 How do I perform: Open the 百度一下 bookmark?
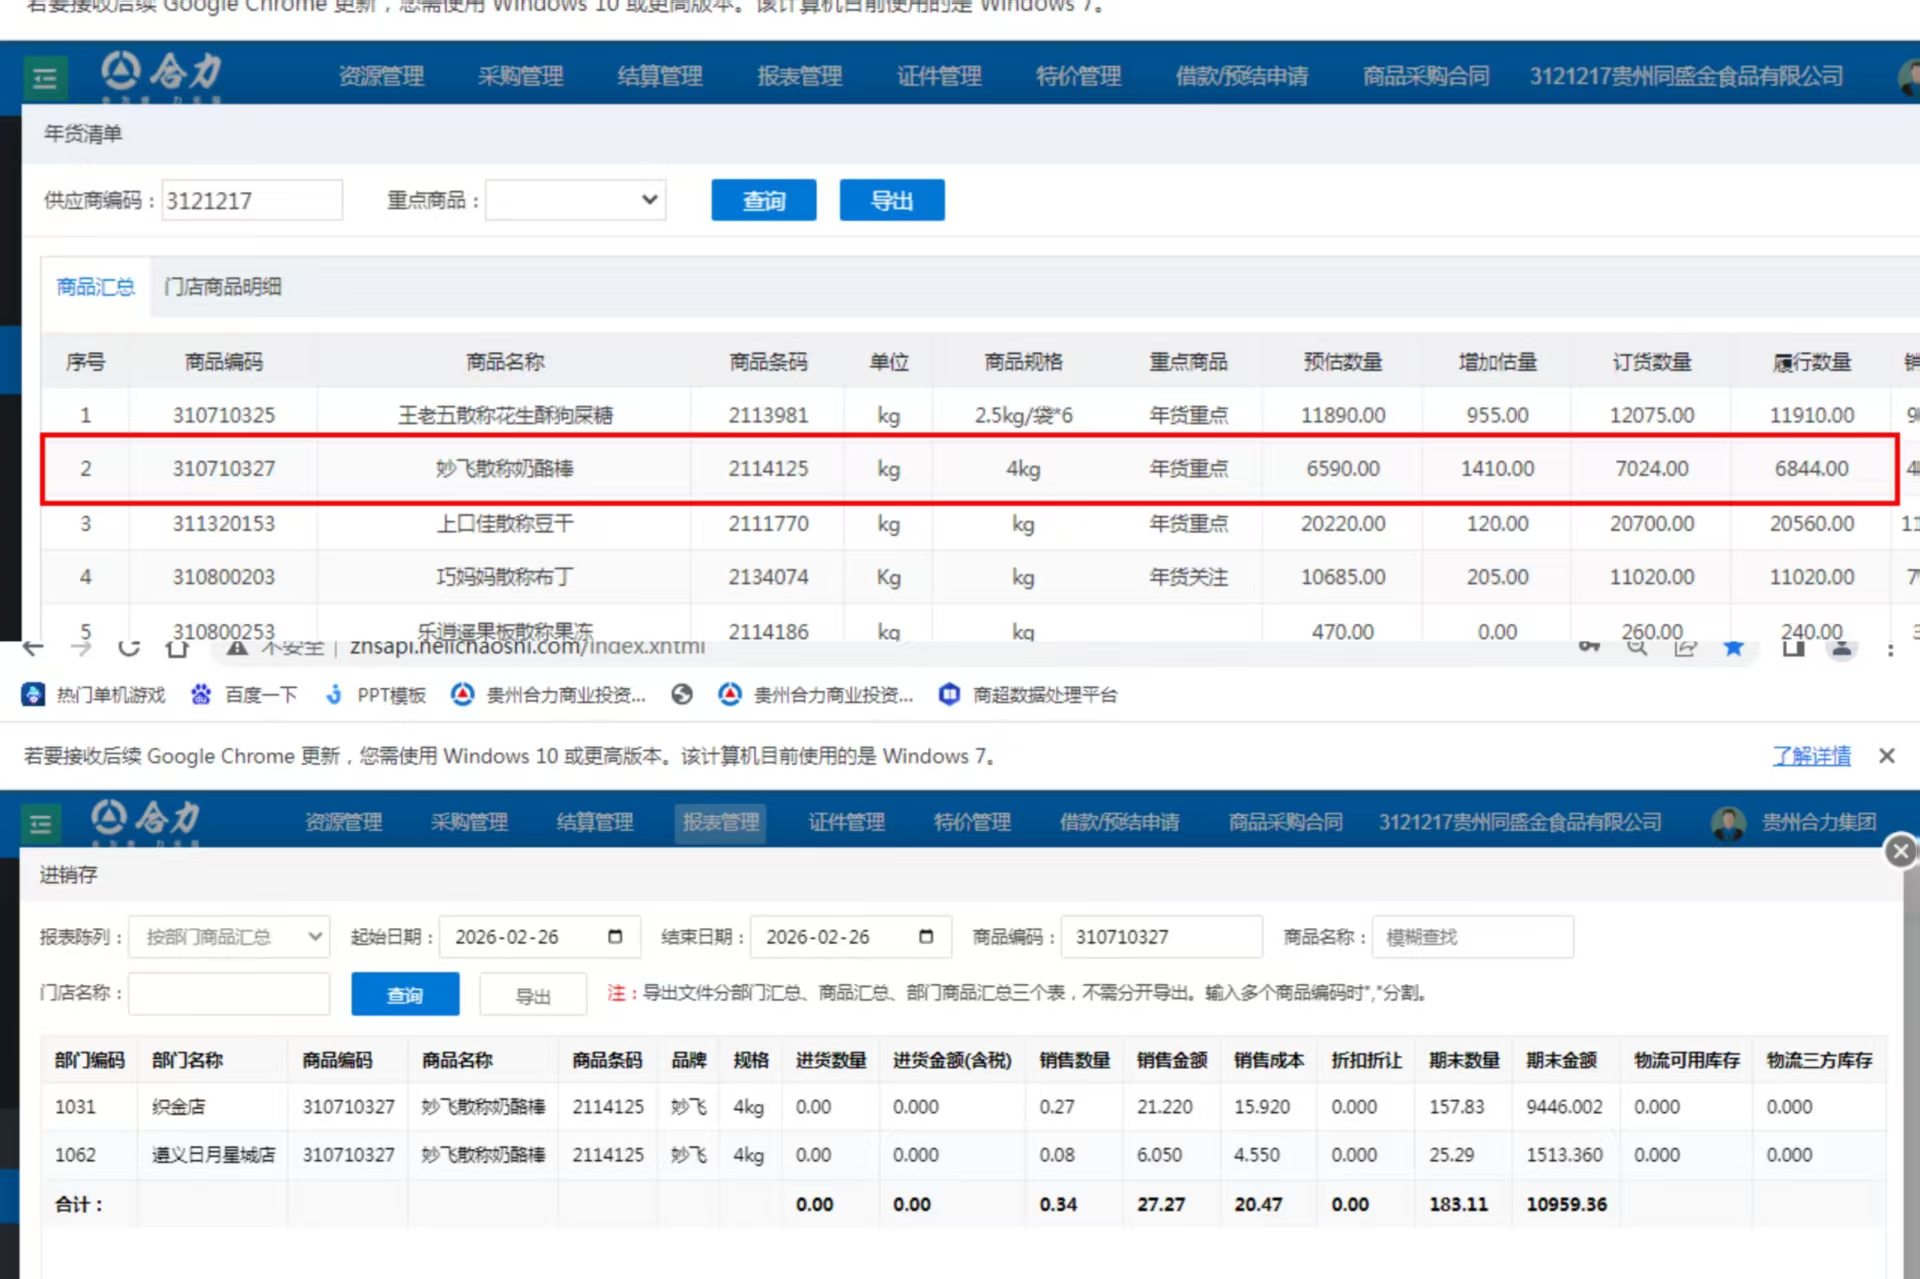coord(244,695)
